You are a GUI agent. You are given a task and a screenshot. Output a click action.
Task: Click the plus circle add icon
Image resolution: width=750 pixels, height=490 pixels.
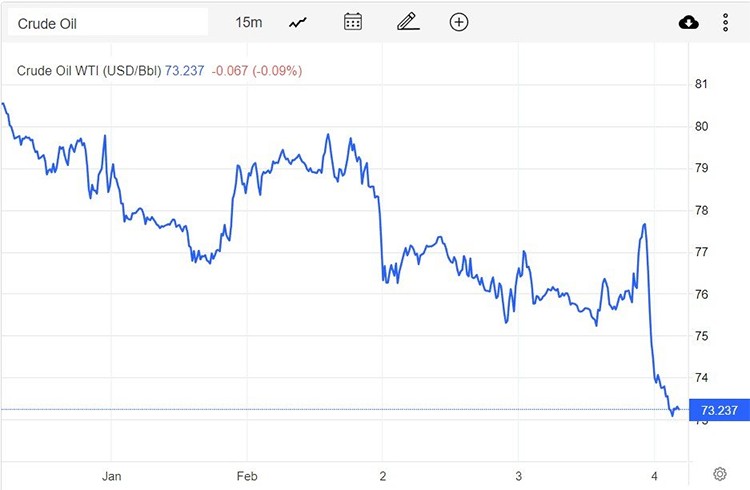459,22
